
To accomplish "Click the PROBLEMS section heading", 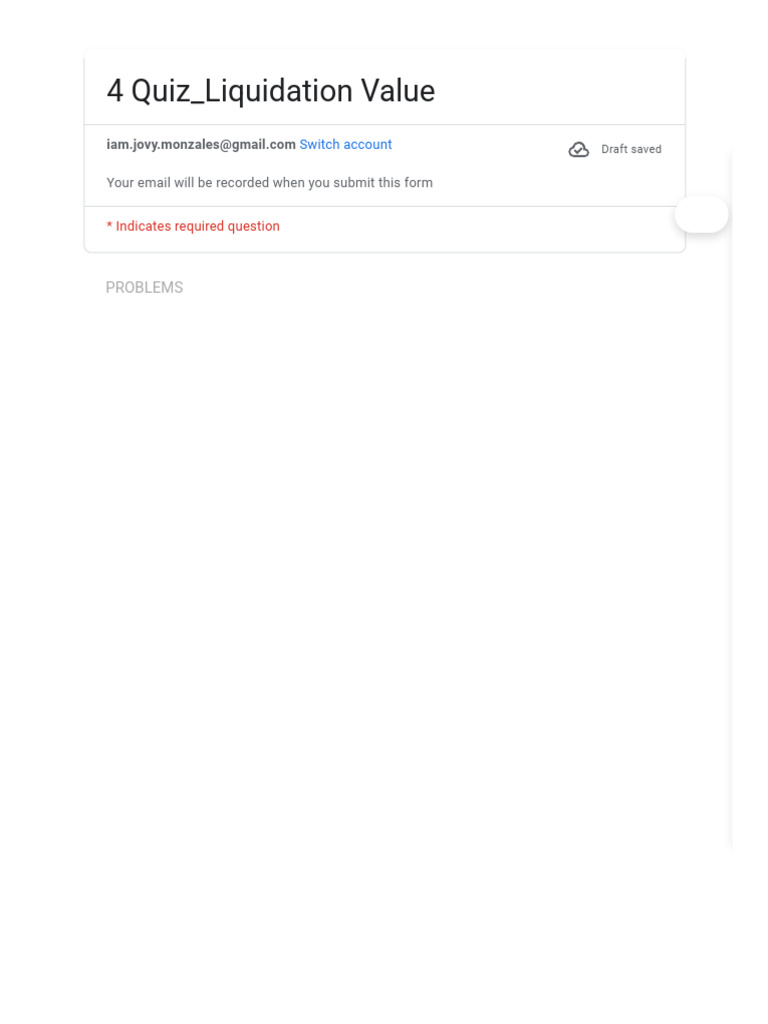I will tap(144, 288).
